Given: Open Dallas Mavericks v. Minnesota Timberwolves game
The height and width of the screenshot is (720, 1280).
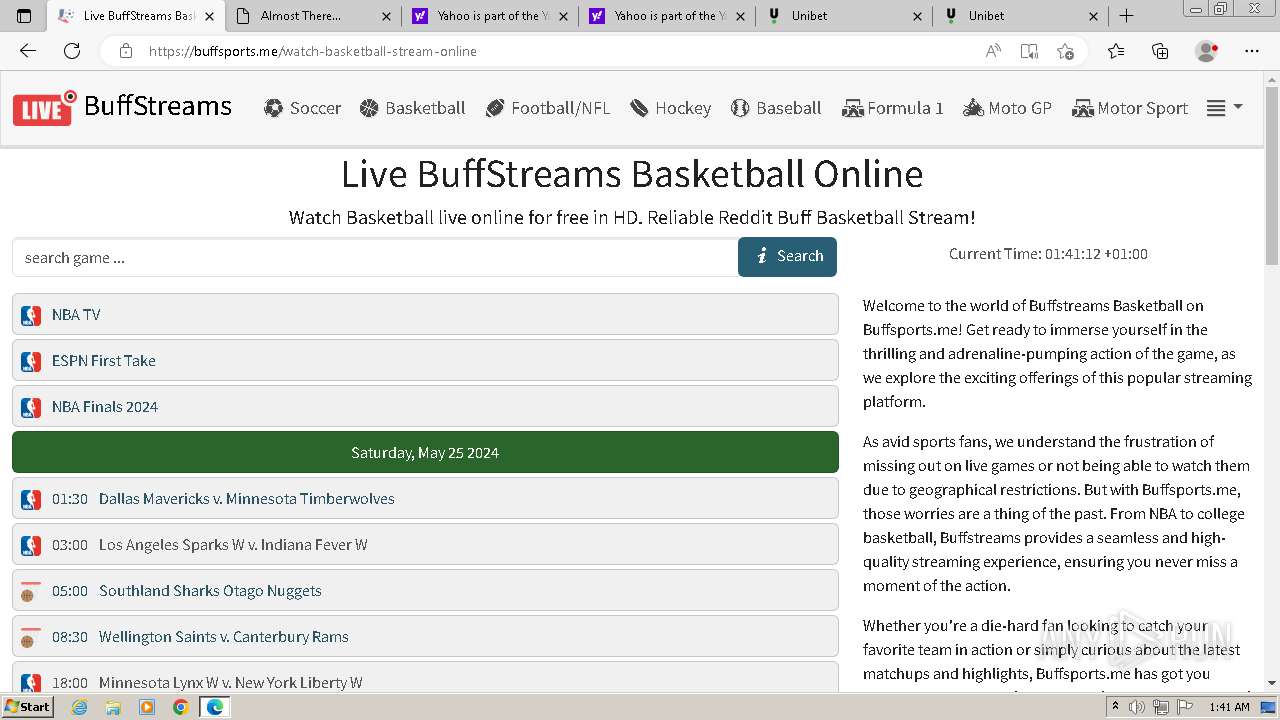Looking at the screenshot, I should 425,499.
